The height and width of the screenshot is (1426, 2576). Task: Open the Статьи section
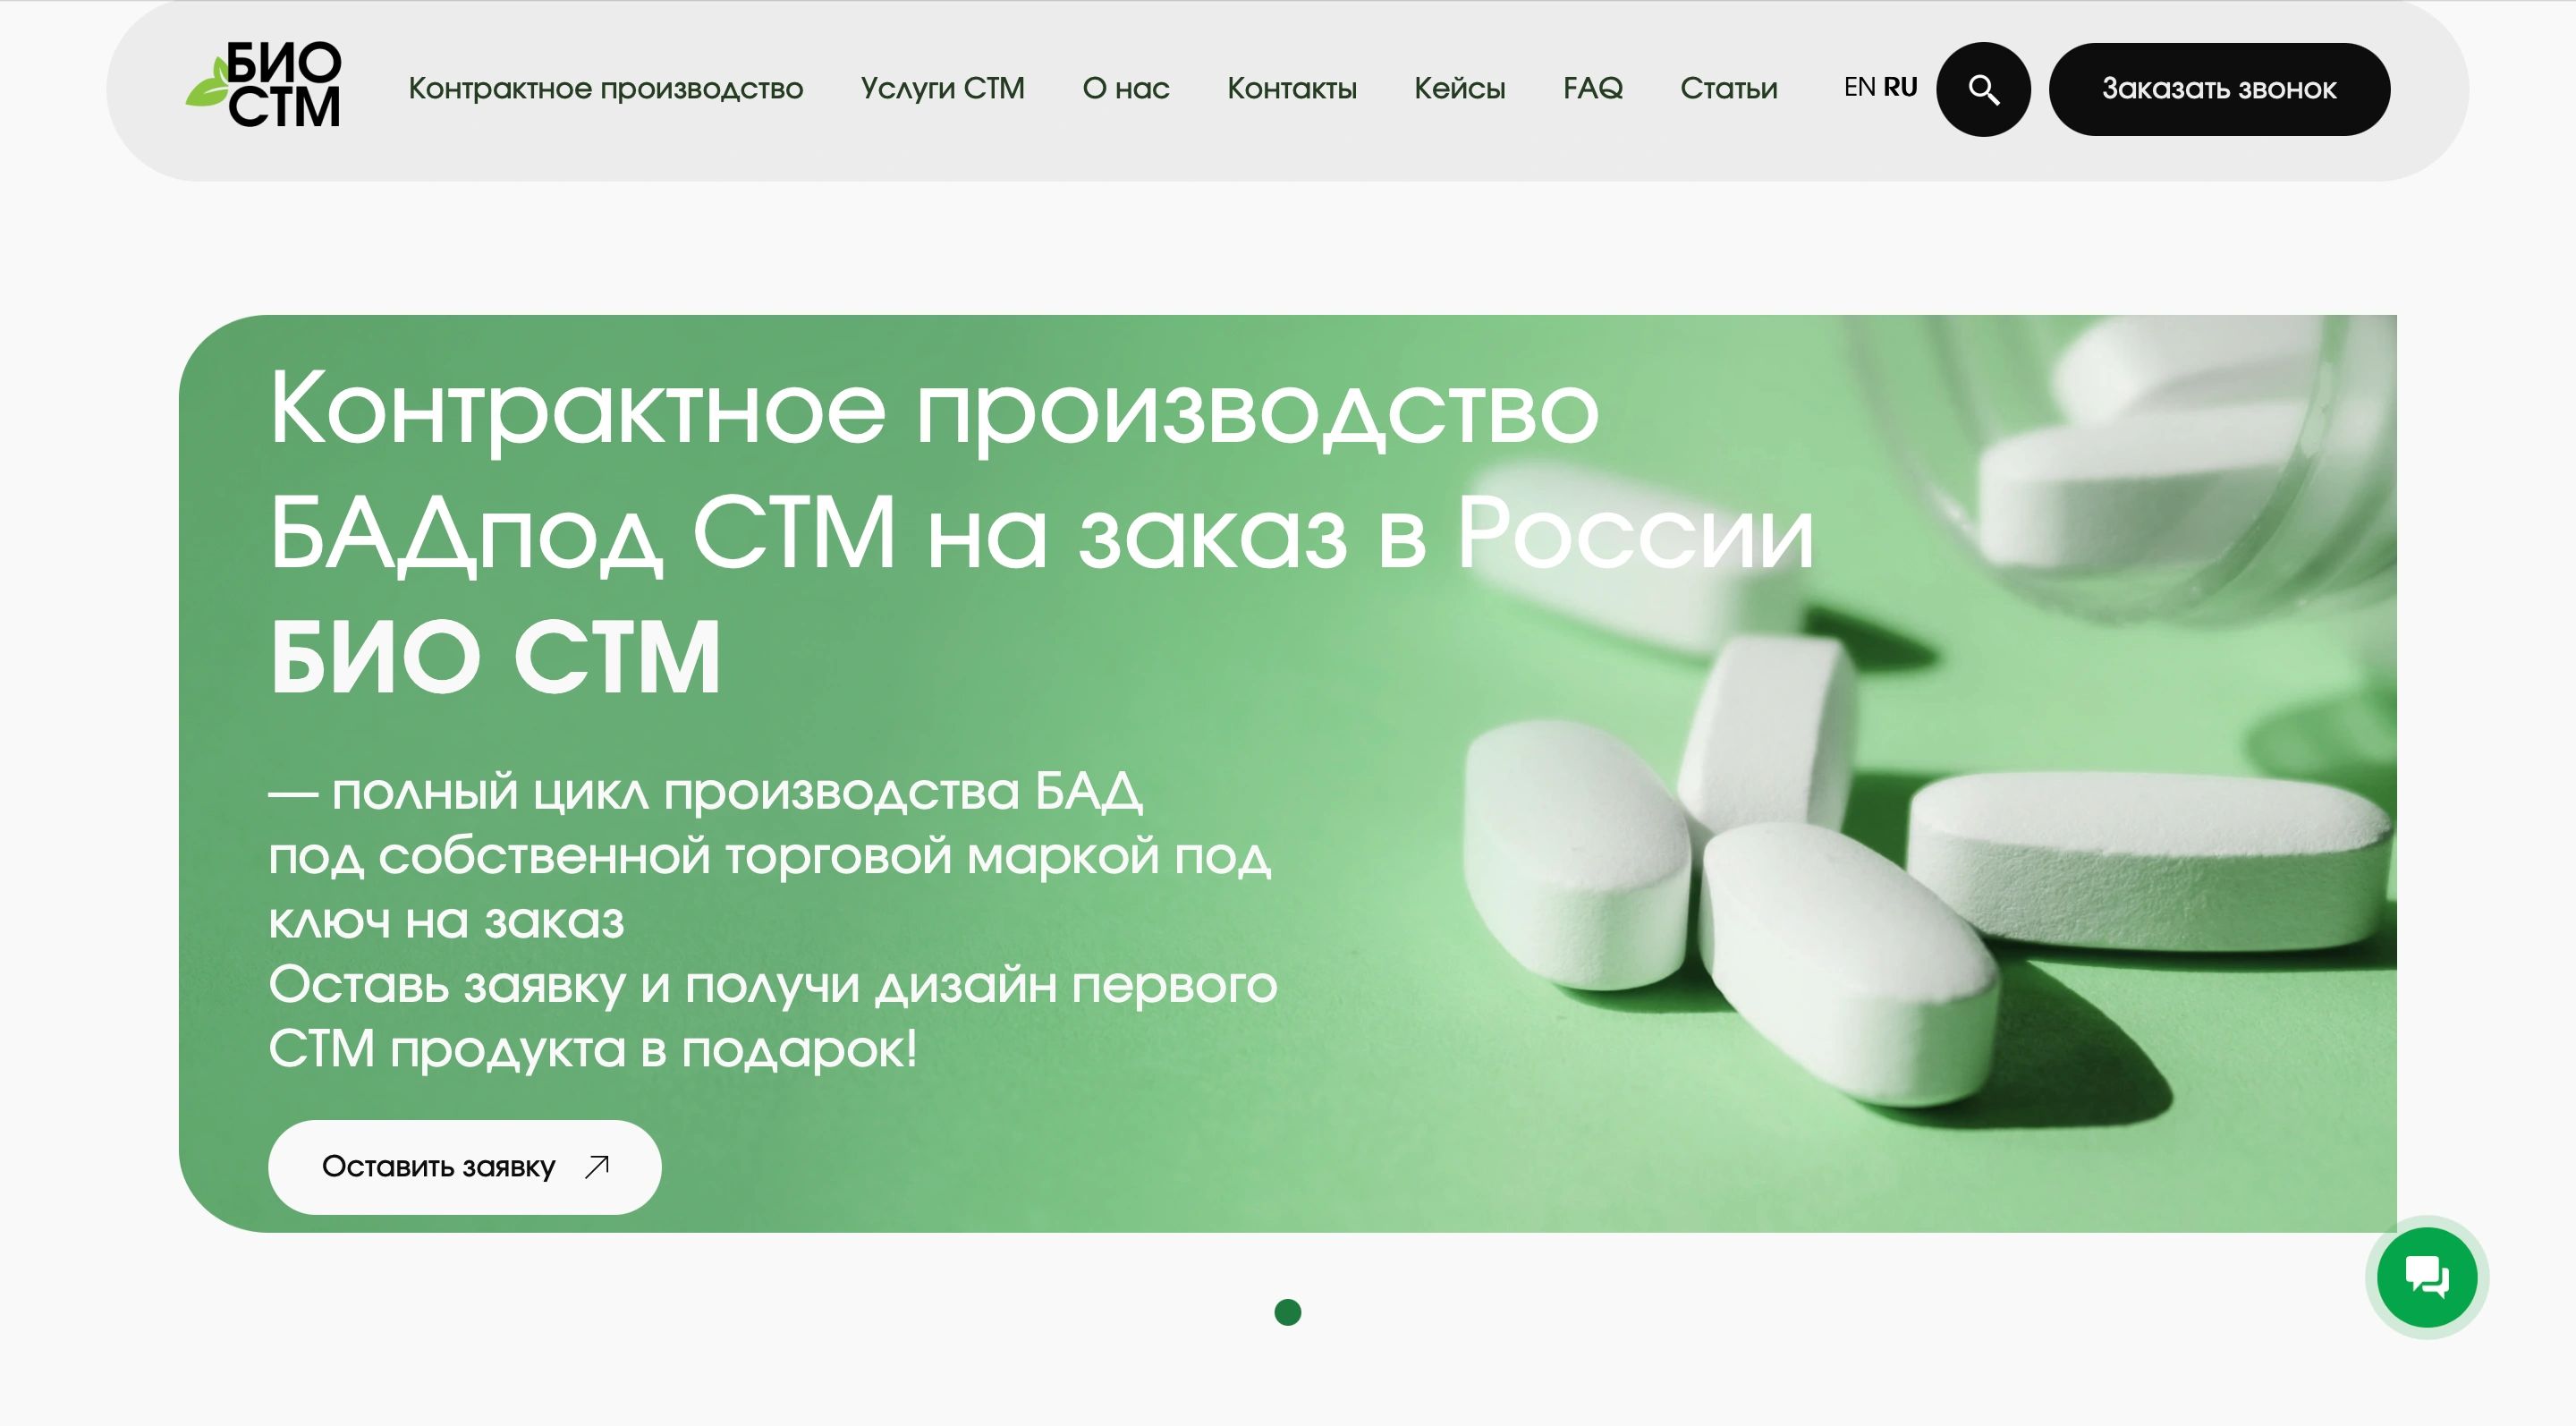[1729, 89]
